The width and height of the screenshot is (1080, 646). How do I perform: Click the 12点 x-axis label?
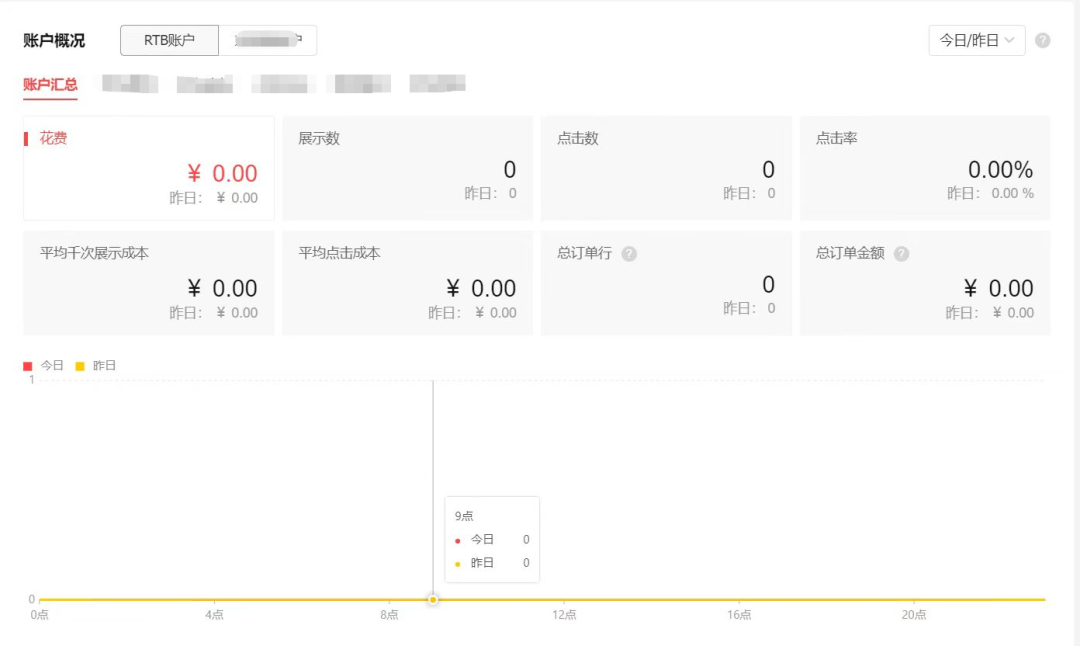(564, 614)
